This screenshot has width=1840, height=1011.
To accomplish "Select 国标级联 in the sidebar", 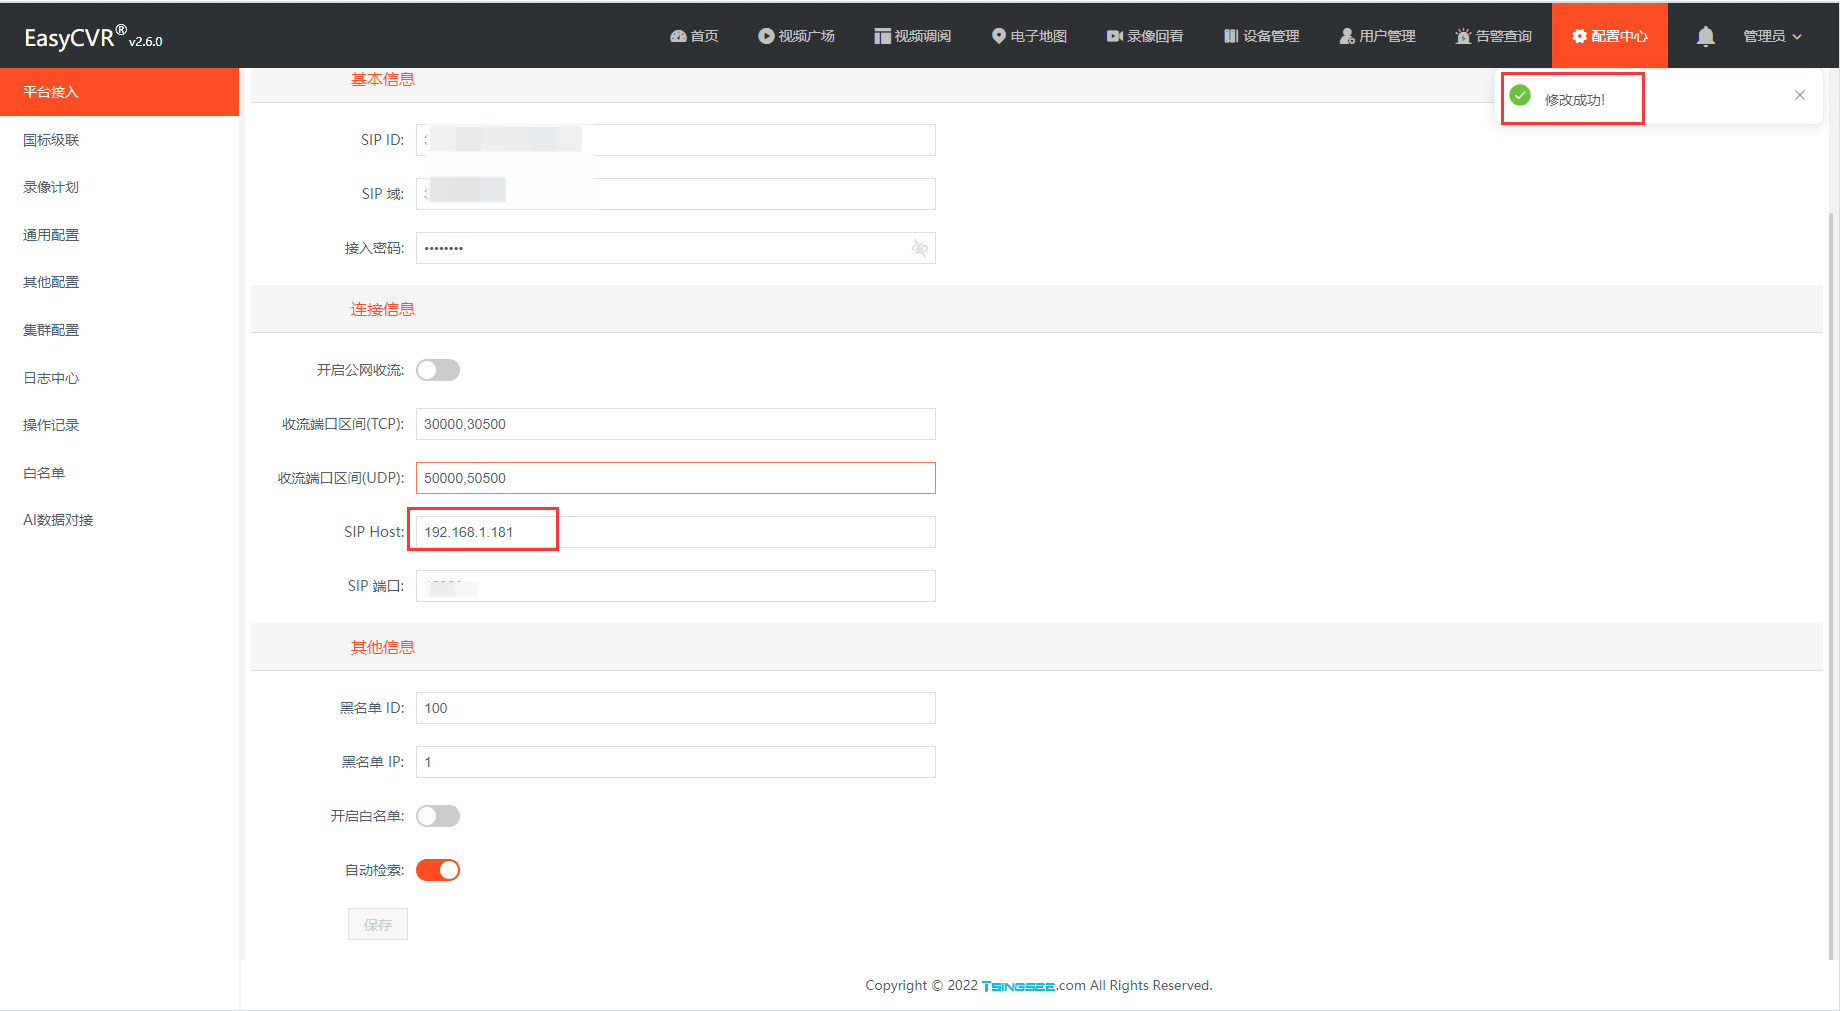I will click(x=51, y=139).
